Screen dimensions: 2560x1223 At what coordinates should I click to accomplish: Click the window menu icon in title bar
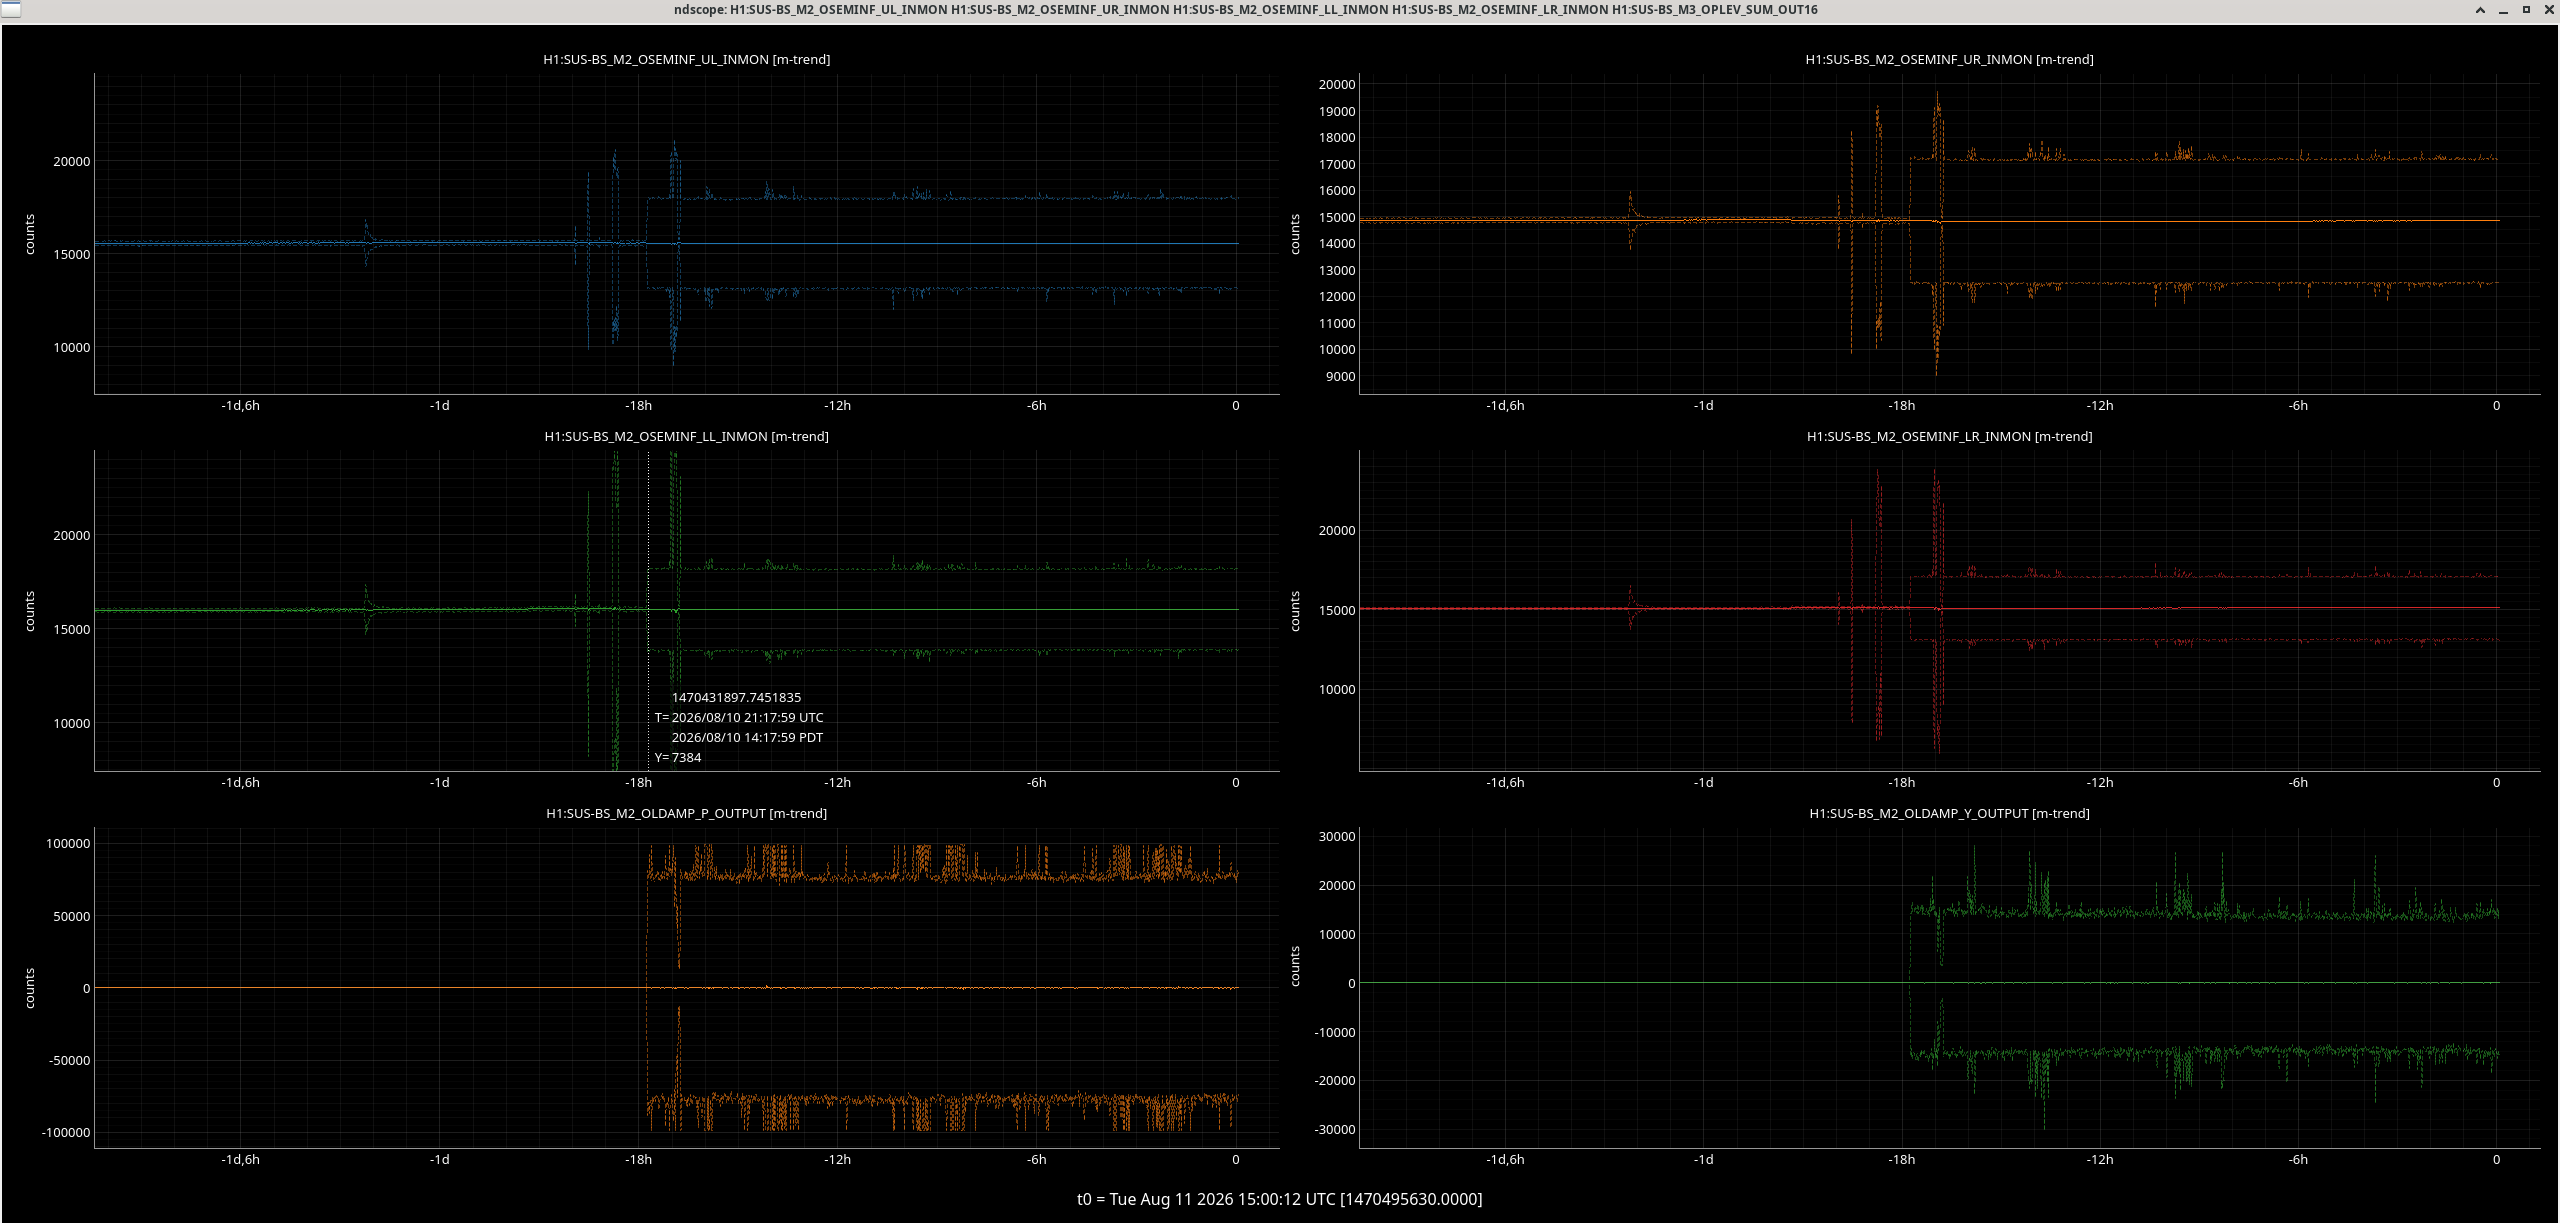click(x=10, y=10)
